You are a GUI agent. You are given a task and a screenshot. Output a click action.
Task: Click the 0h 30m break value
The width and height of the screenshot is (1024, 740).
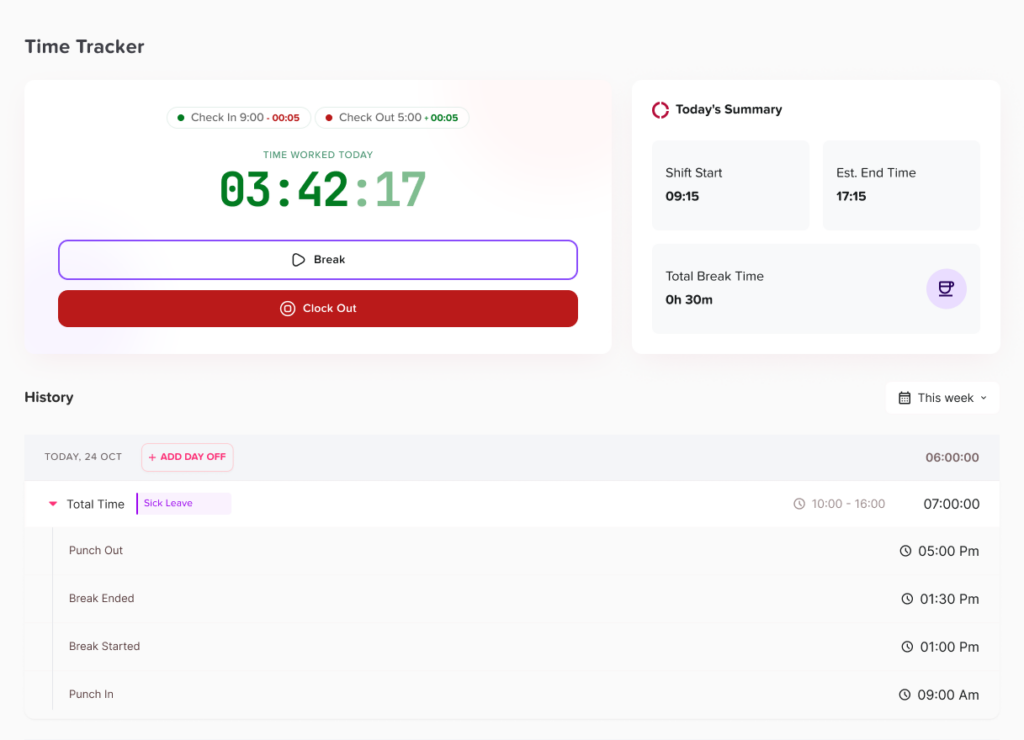pos(689,300)
